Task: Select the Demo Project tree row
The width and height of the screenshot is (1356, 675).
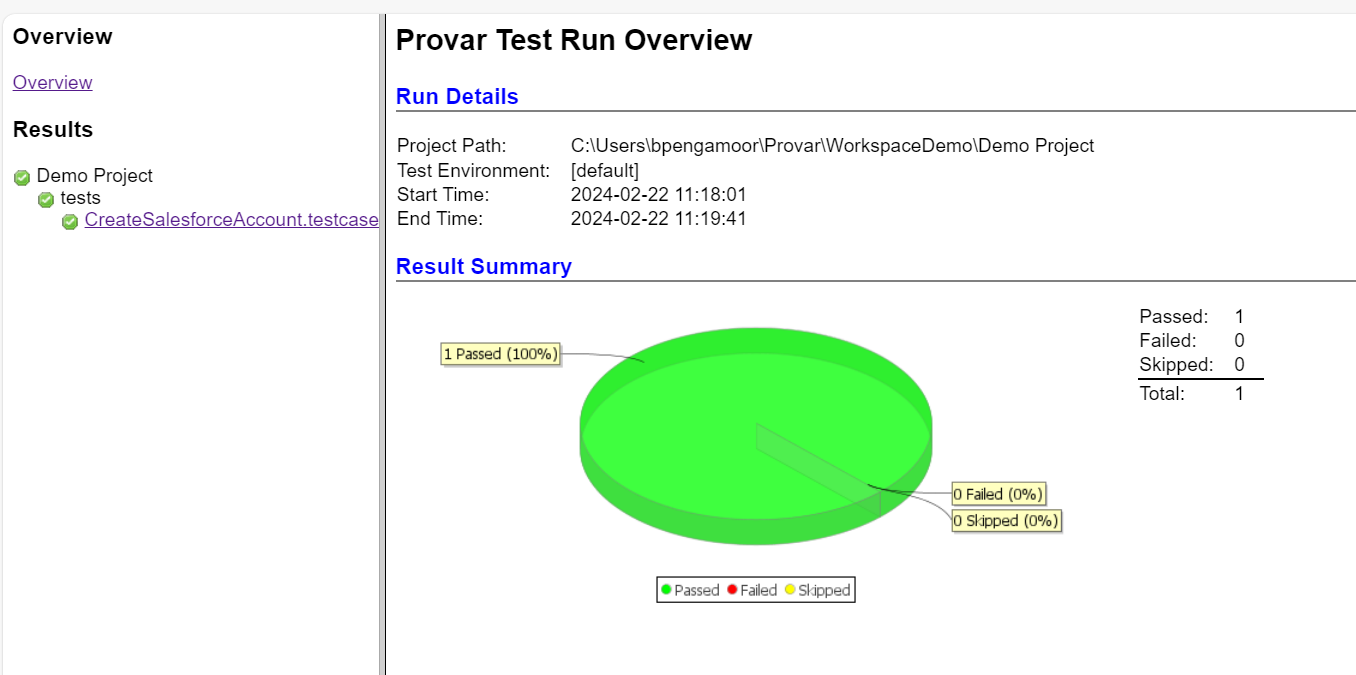Action: point(83,176)
